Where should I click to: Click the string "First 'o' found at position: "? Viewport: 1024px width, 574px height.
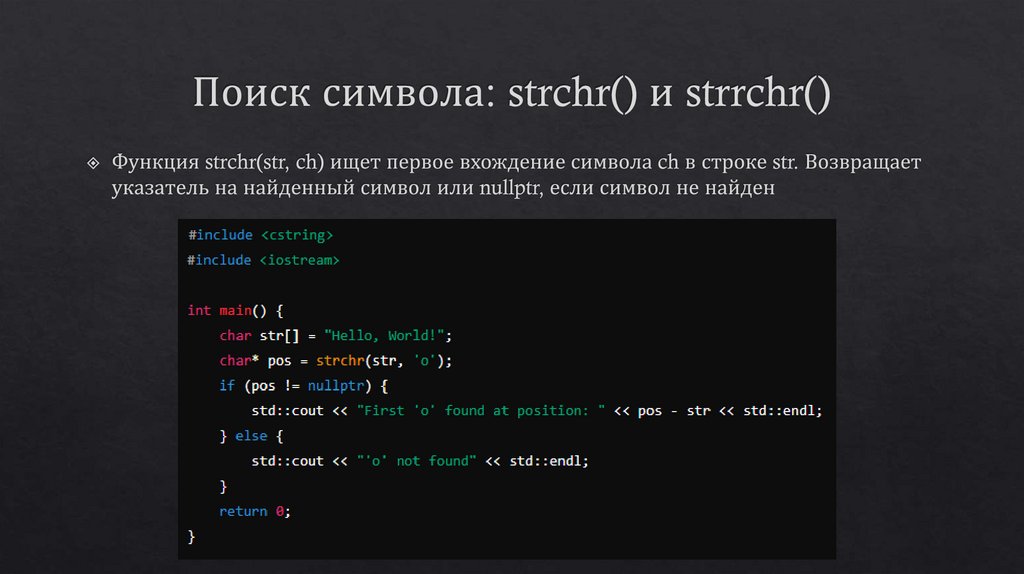pos(481,411)
